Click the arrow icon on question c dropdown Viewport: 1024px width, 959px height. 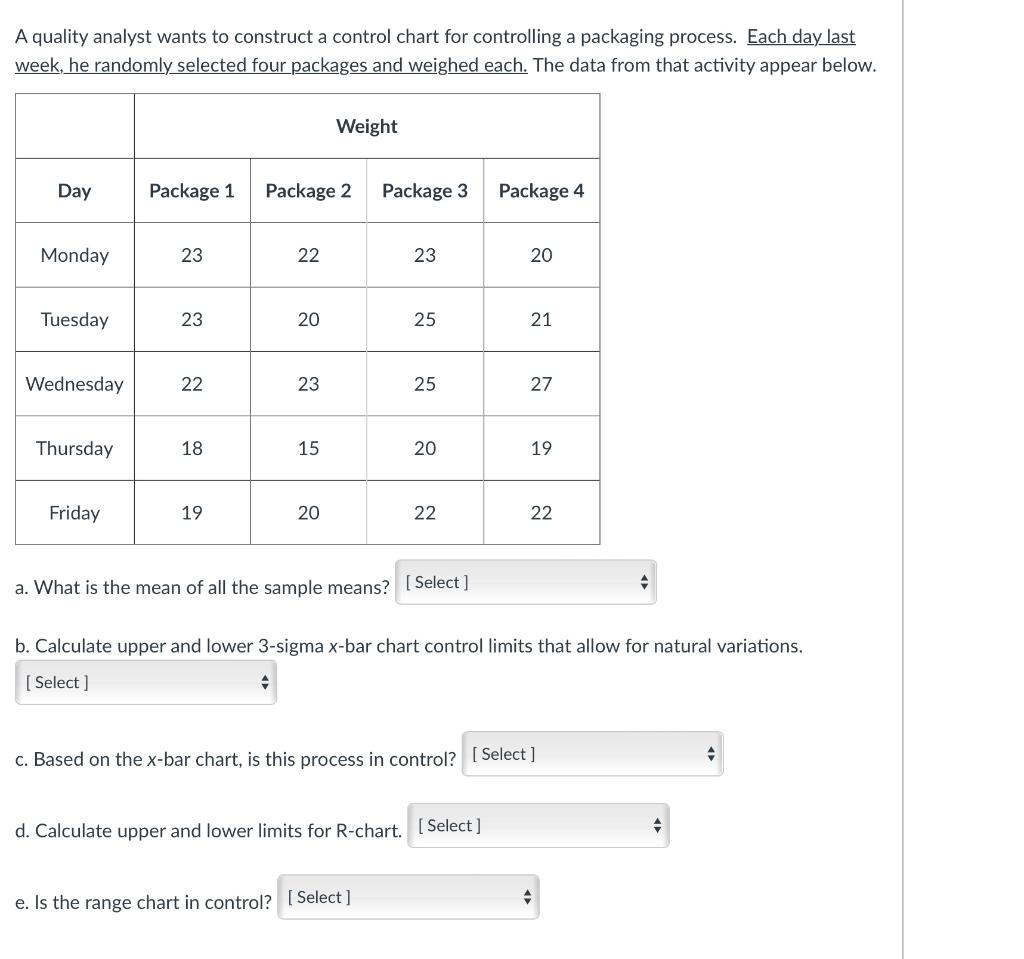[711, 753]
